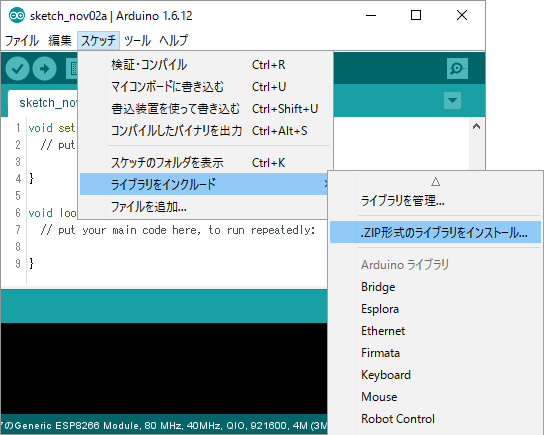Viewport: 544px width, 435px height.
Task: Select コンパイルしたバイナリを出力 entry
Action: pyautogui.click(x=205, y=130)
